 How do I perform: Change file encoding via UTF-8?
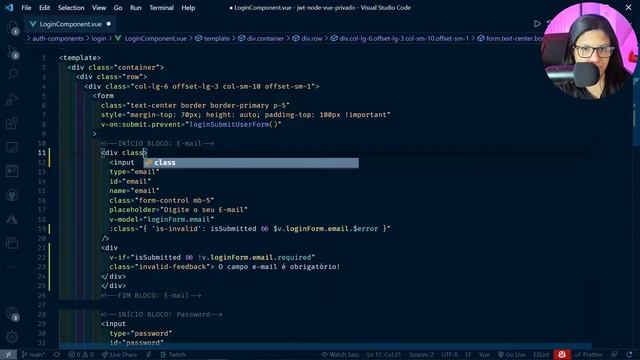[449, 355]
